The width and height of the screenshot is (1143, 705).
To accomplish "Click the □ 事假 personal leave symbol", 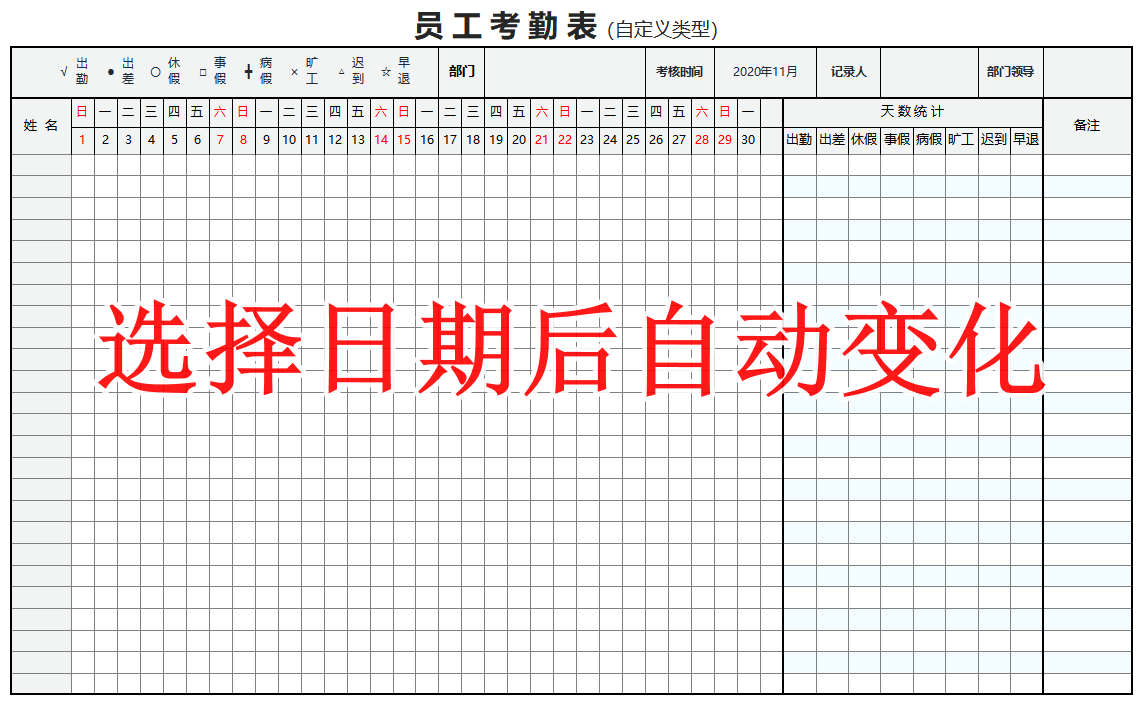I will point(210,71).
